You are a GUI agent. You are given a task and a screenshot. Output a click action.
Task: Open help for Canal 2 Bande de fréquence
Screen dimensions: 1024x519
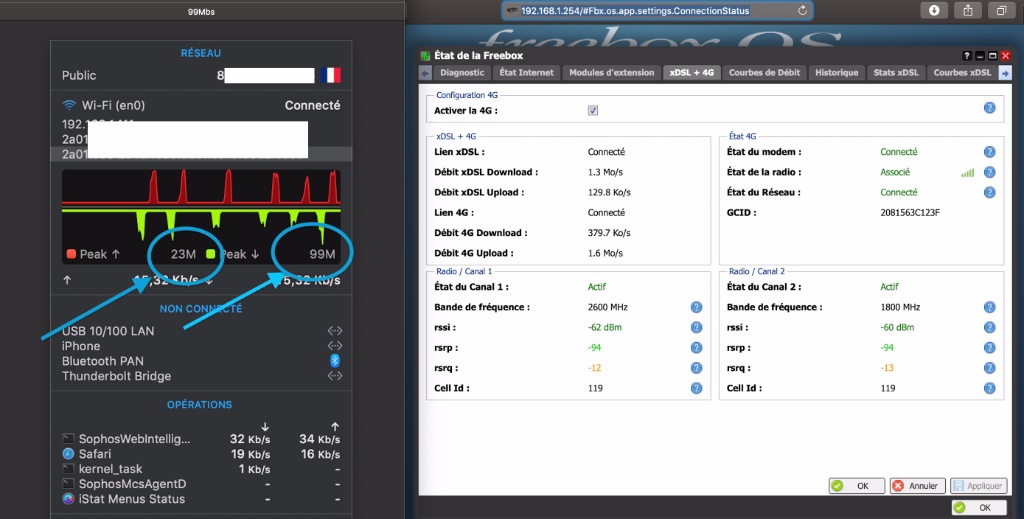[989, 307]
